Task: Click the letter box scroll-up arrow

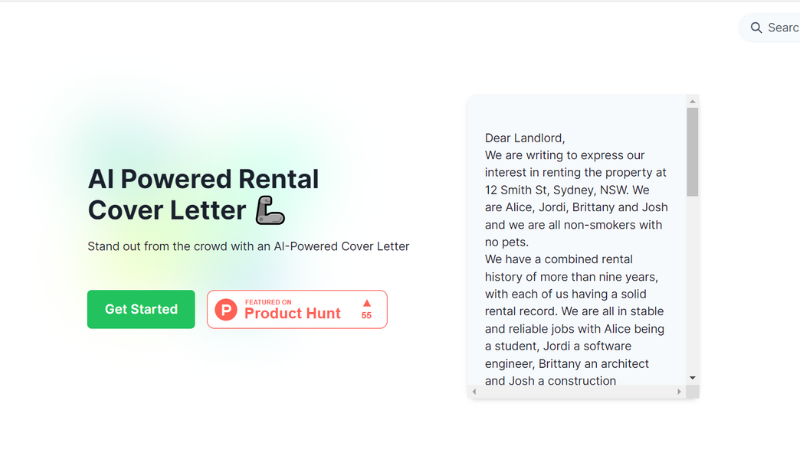Action: (692, 102)
